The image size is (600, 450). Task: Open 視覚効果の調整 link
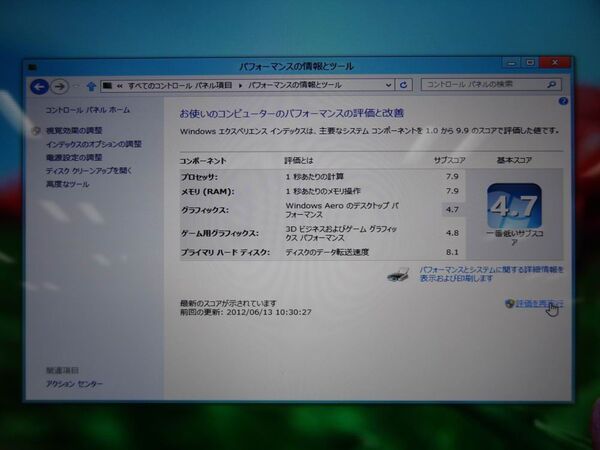[74, 130]
